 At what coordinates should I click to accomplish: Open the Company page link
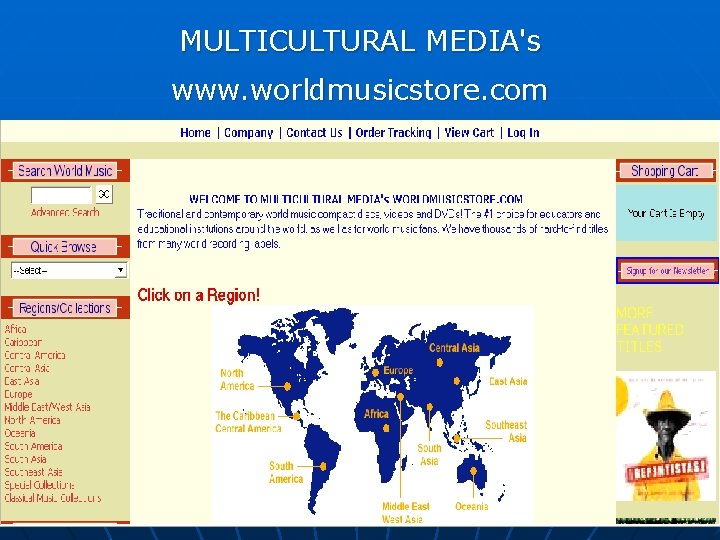pos(248,133)
